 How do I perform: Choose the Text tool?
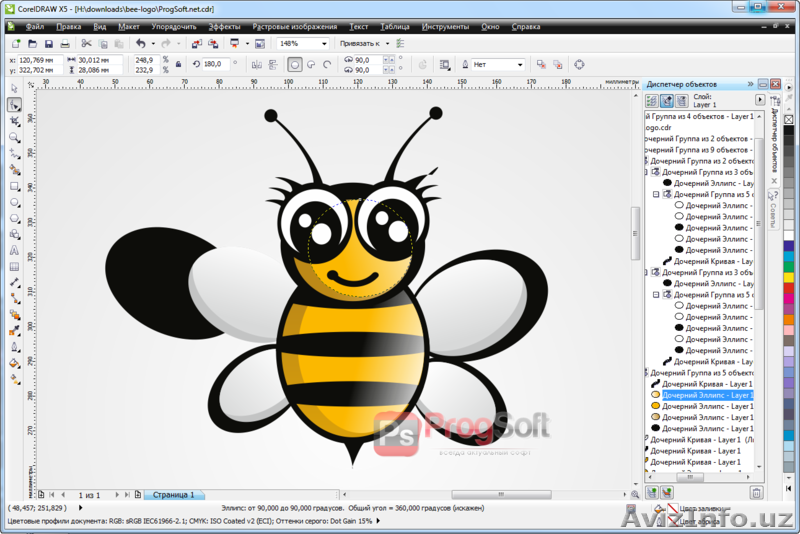pyautogui.click(x=14, y=251)
